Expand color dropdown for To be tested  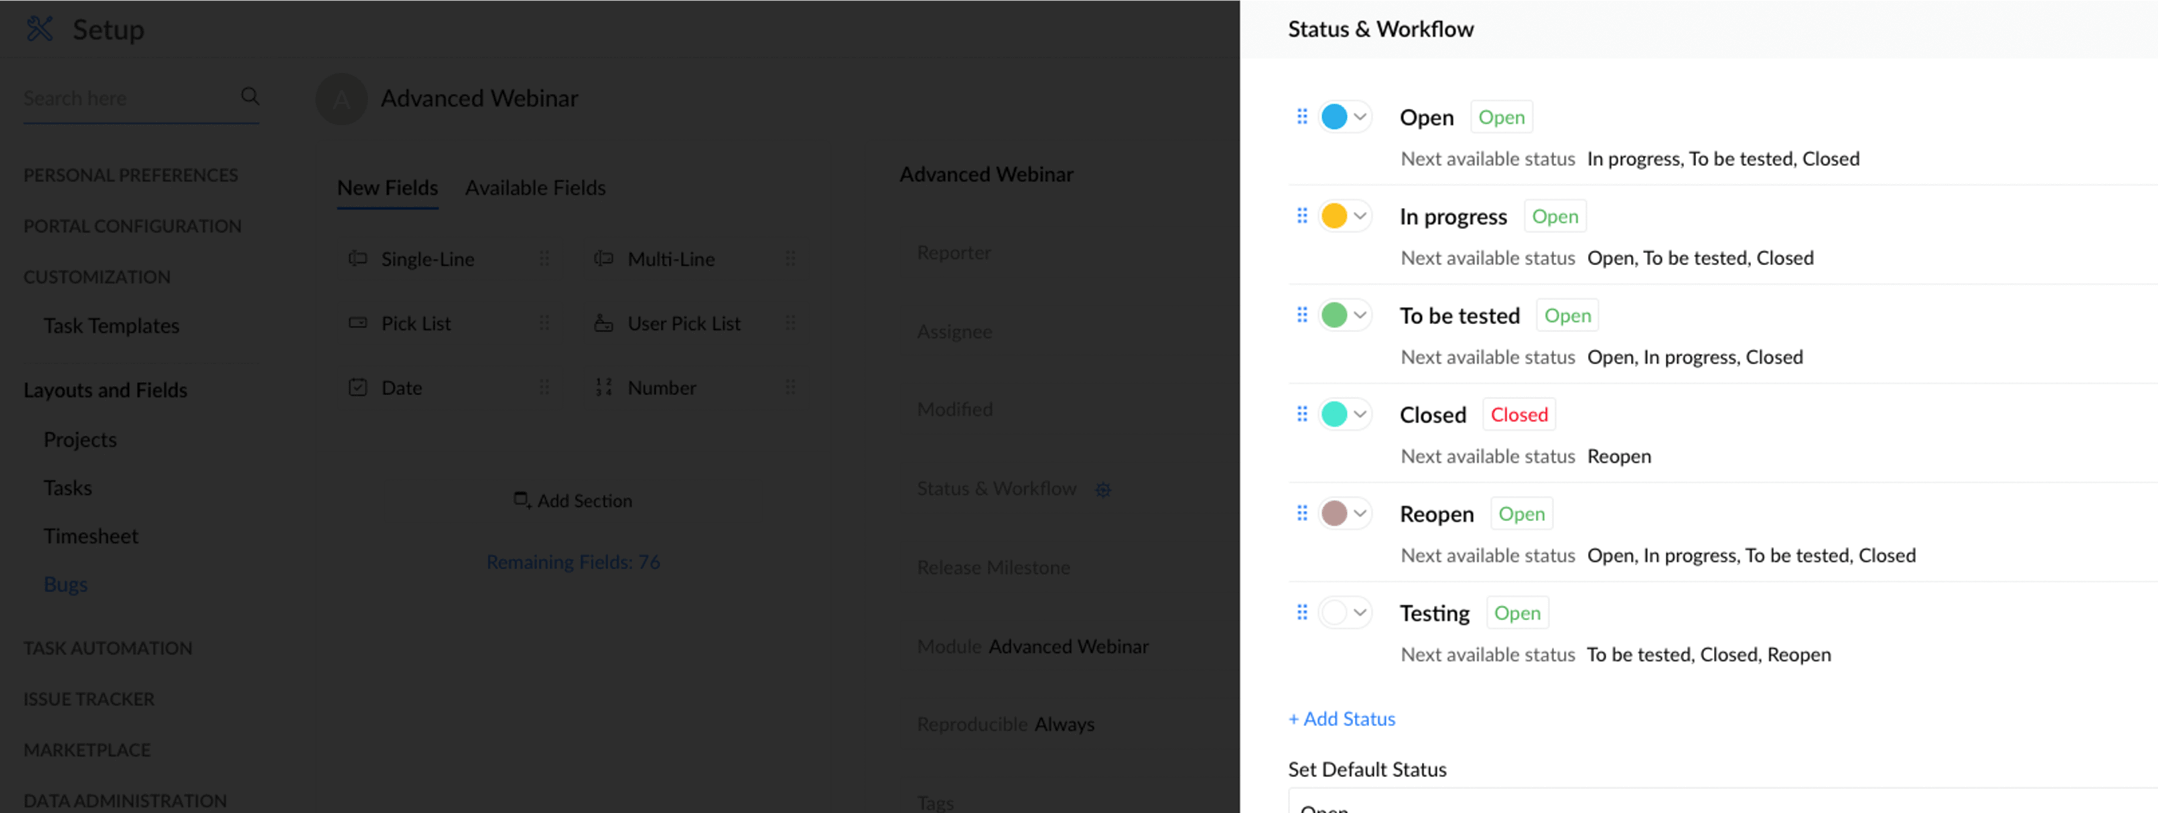[1360, 315]
